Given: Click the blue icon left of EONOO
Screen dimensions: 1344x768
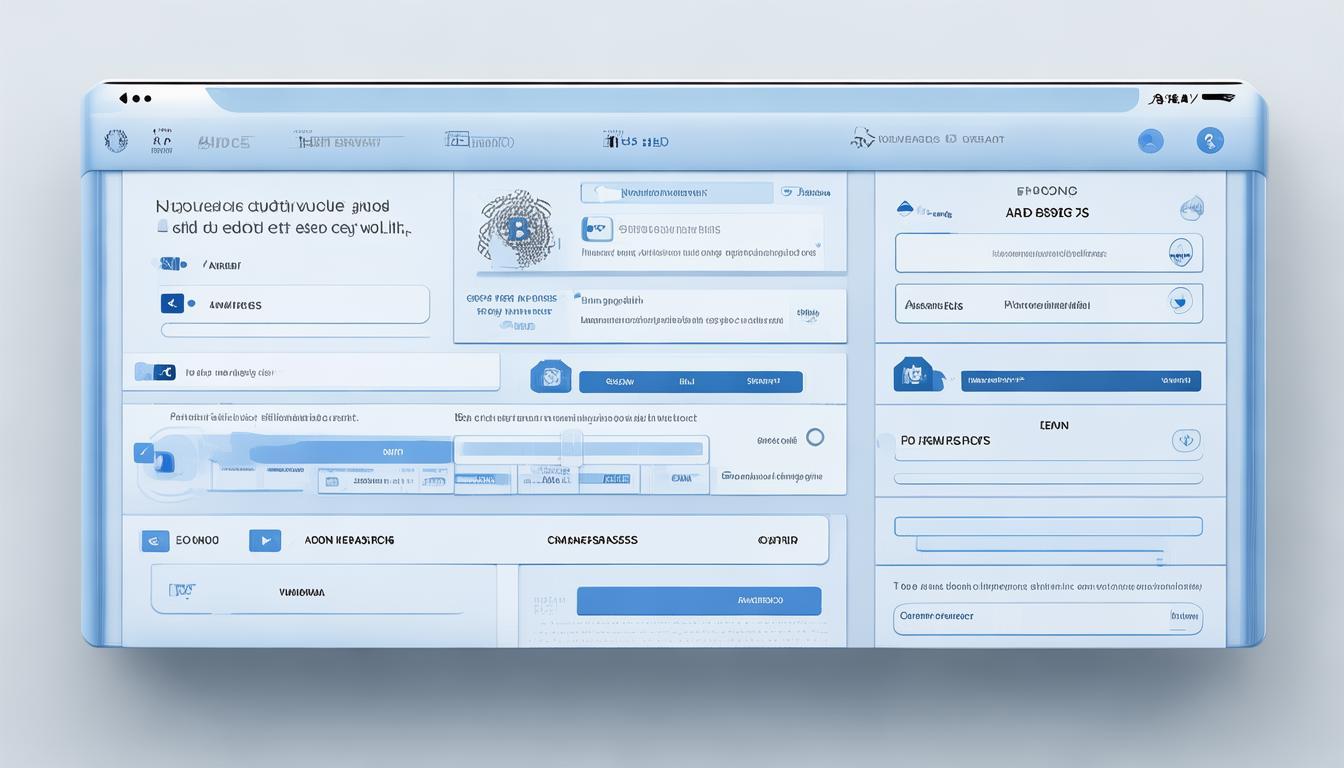Looking at the screenshot, I should coord(155,541).
